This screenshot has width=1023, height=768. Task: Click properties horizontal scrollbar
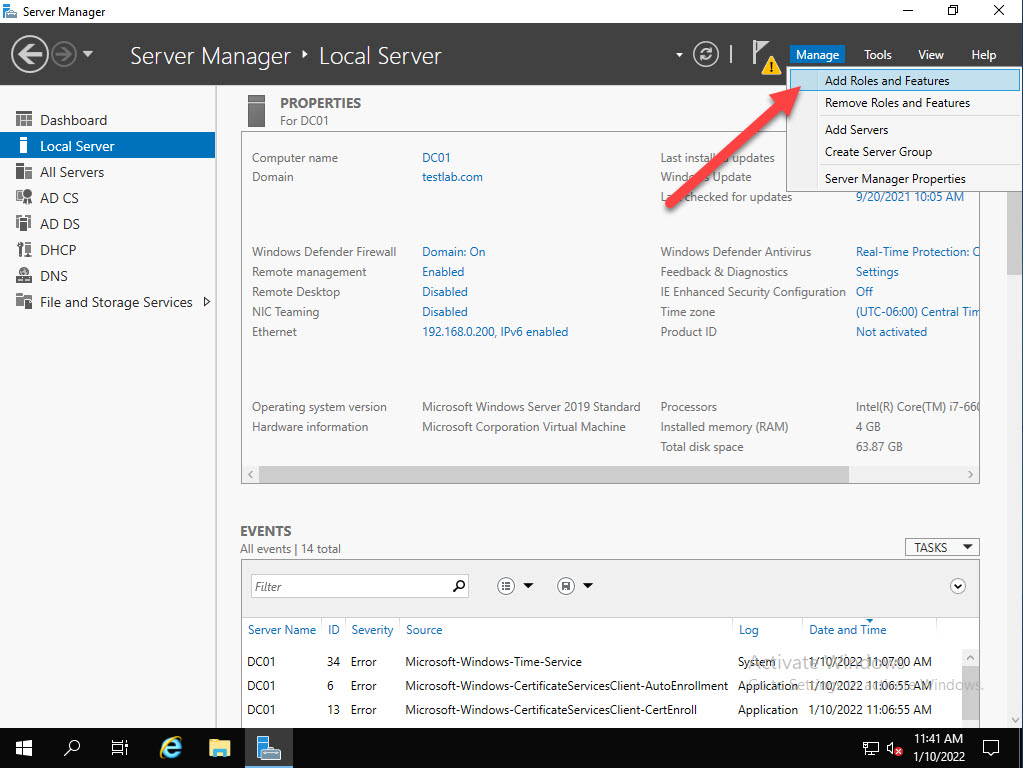[554, 474]
